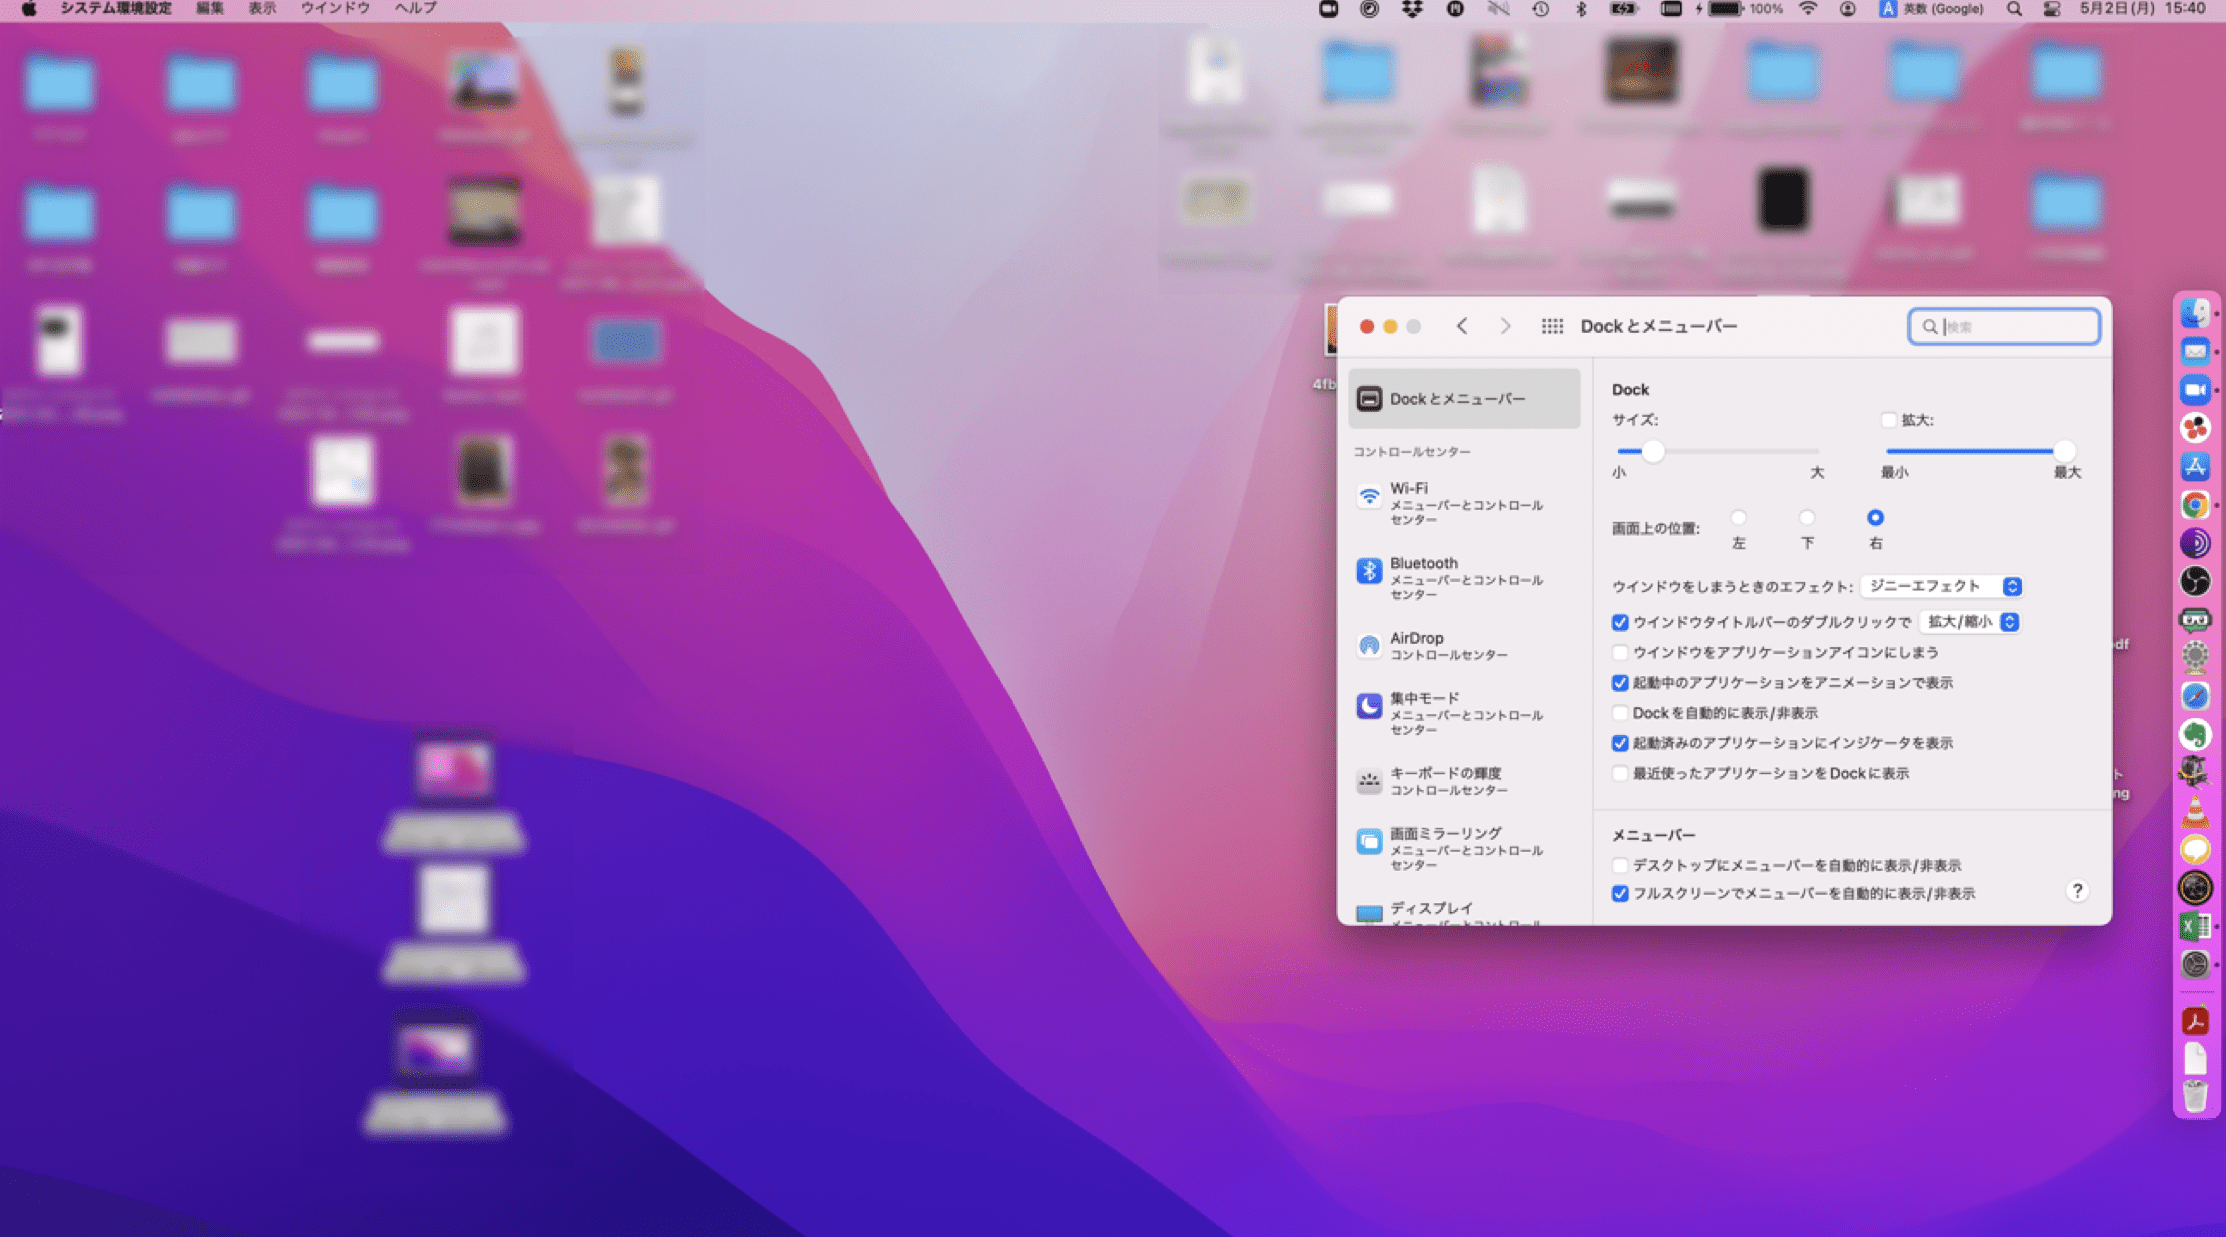Open the 拡大/縮小 double-click action dropdown
The image size is (2226, 1237).
click(1969, 622)
